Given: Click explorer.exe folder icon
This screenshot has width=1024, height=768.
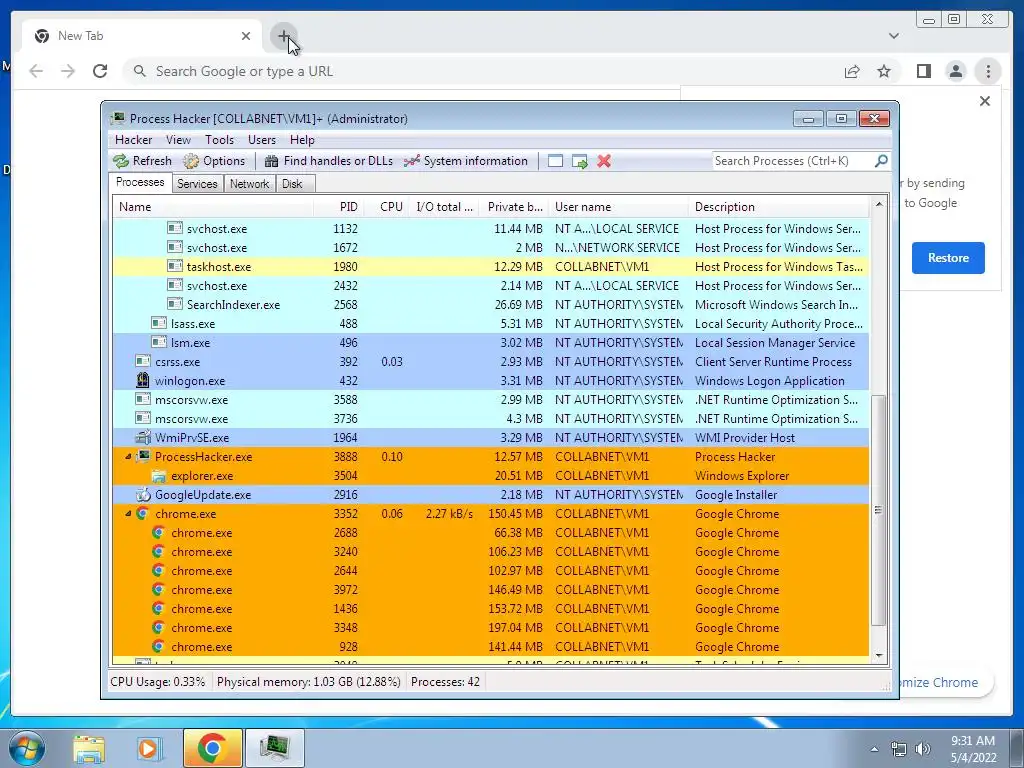Looking at the screenshot, I should (159, 475).
